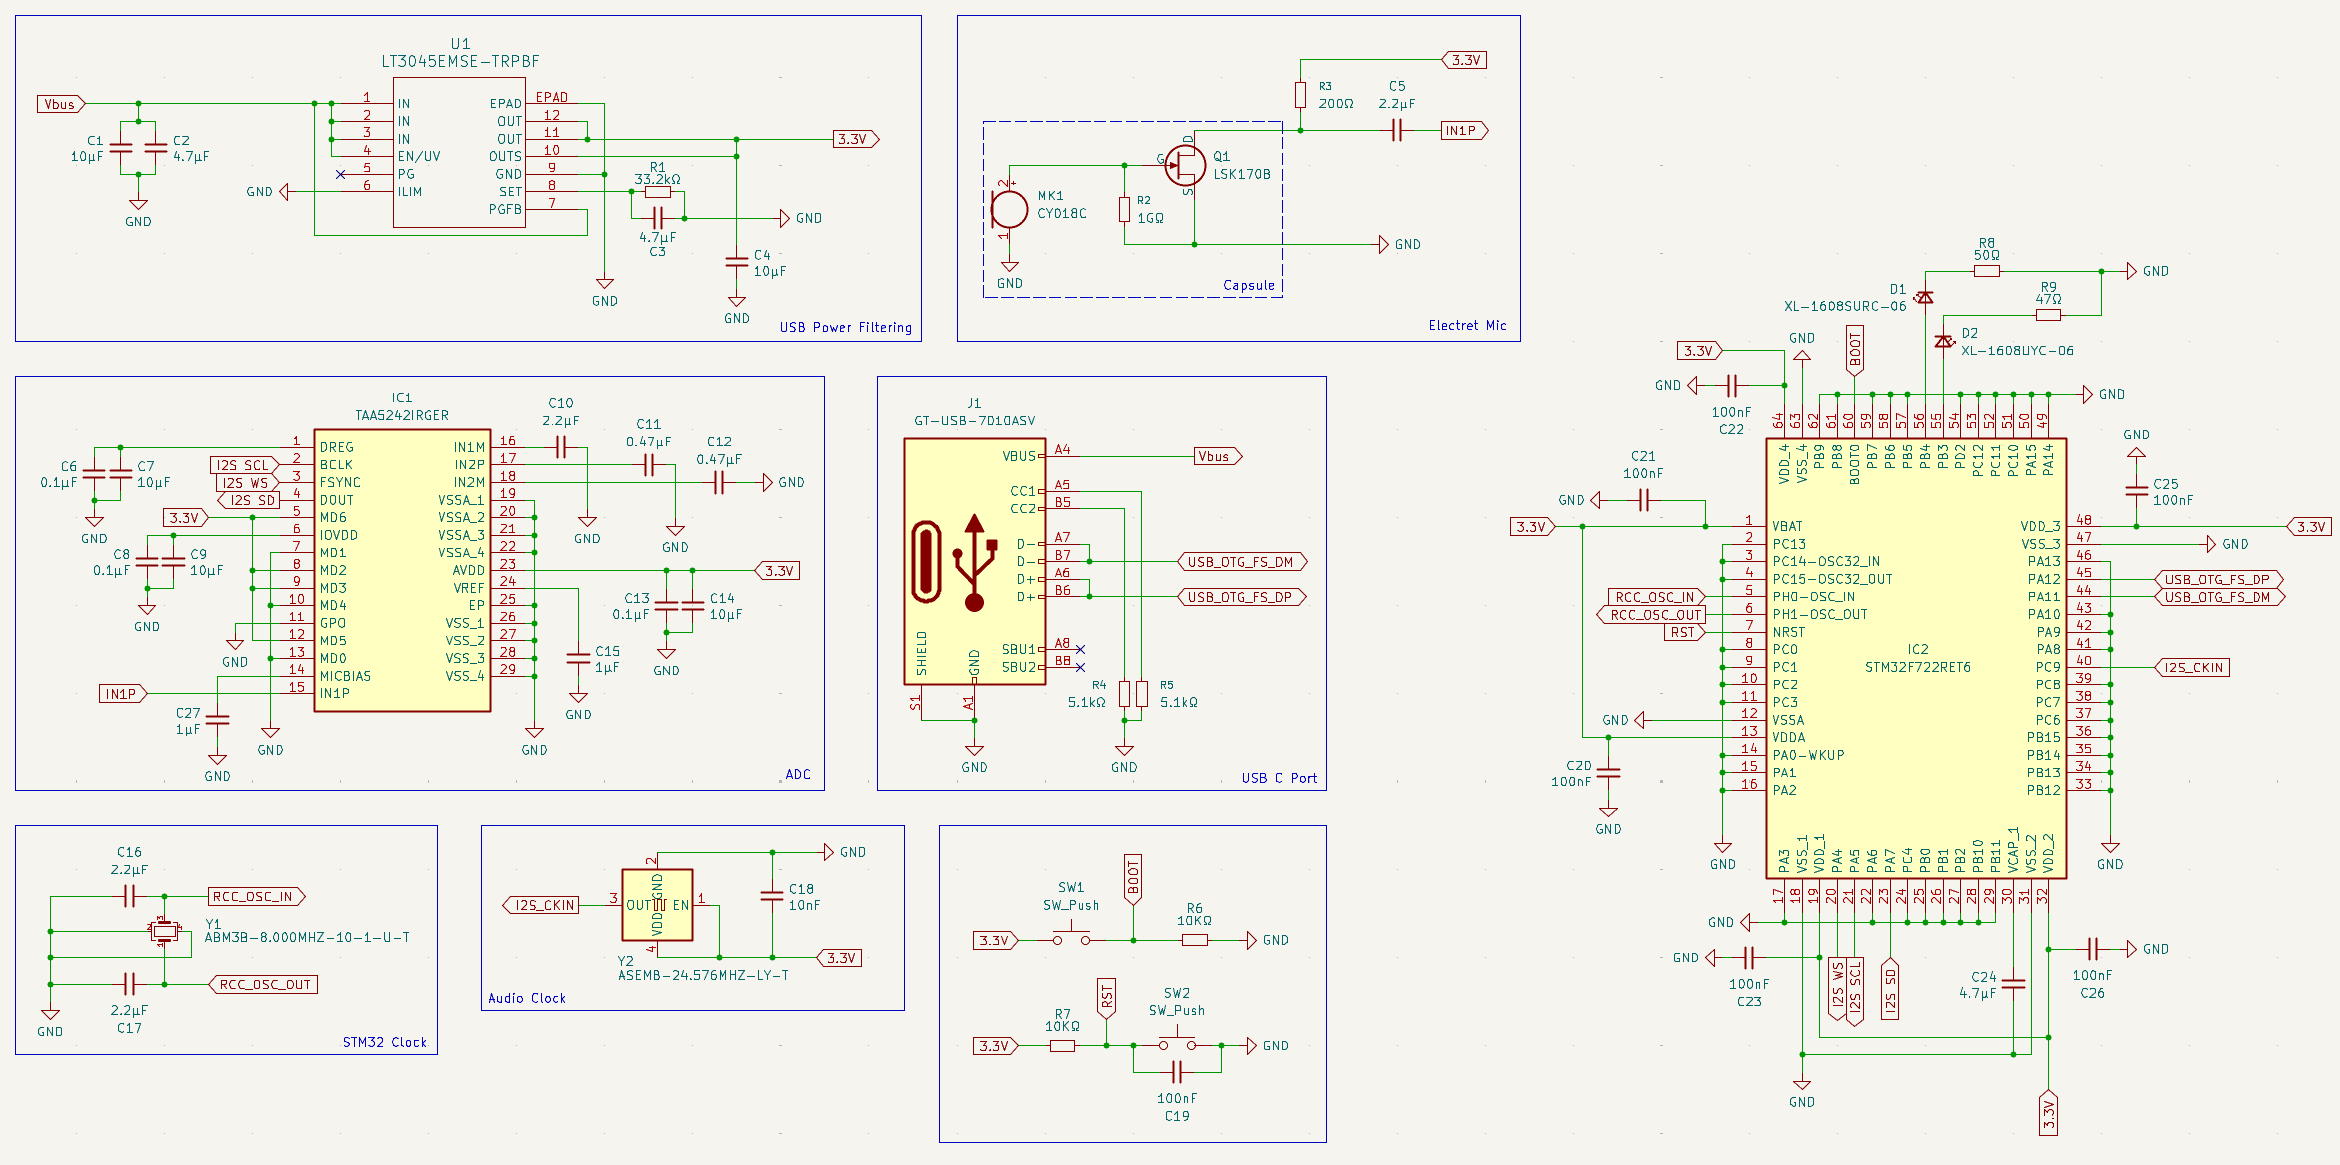Select the I2S_CKIN label at PC9
Viewport: 2340px width, 1165px height.
click(x=2192, y=667)
